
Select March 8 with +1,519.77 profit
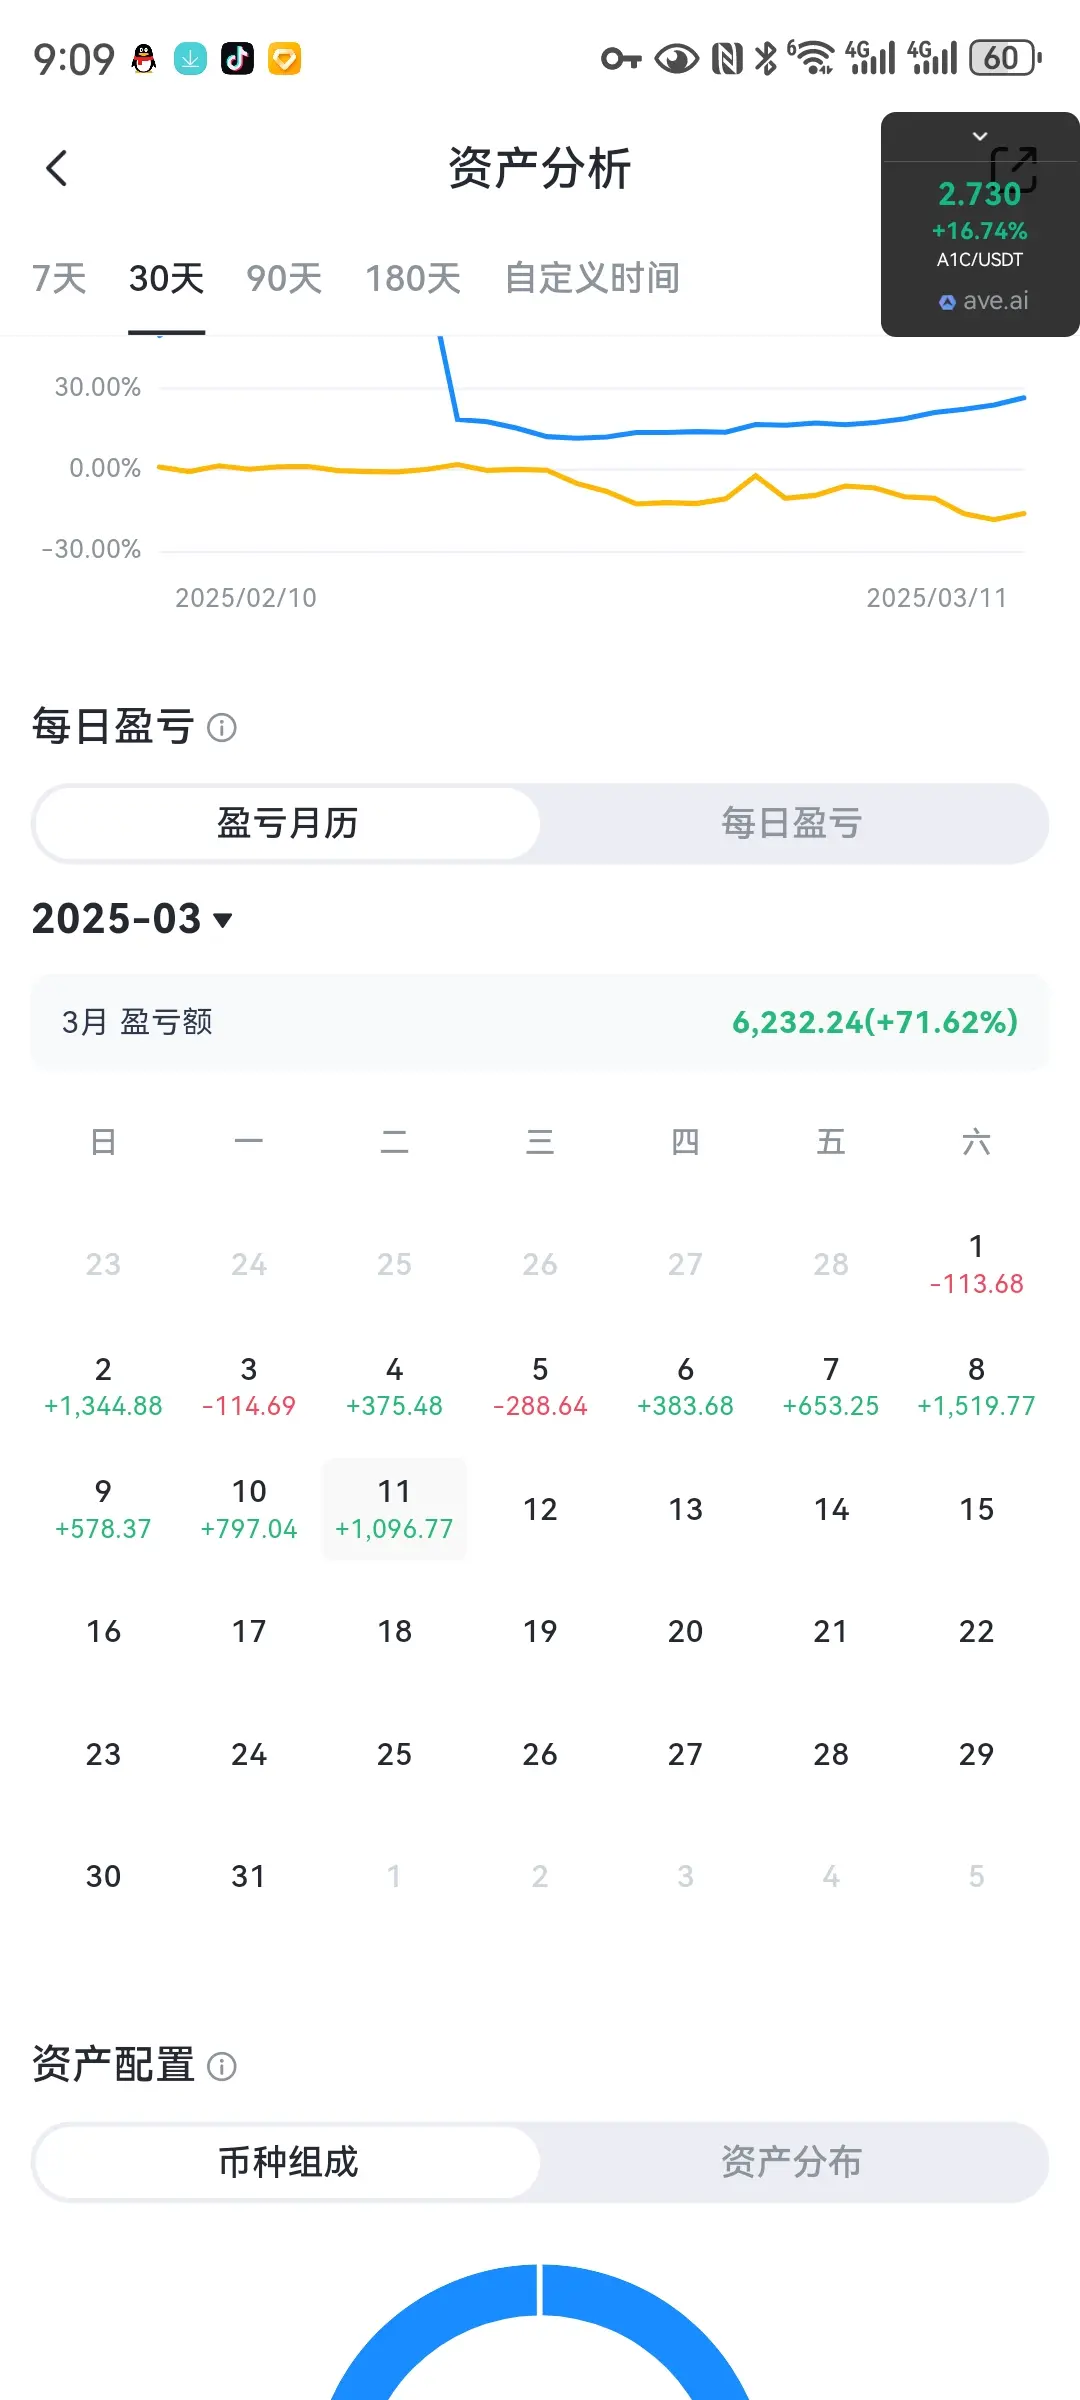[976, 1386]
